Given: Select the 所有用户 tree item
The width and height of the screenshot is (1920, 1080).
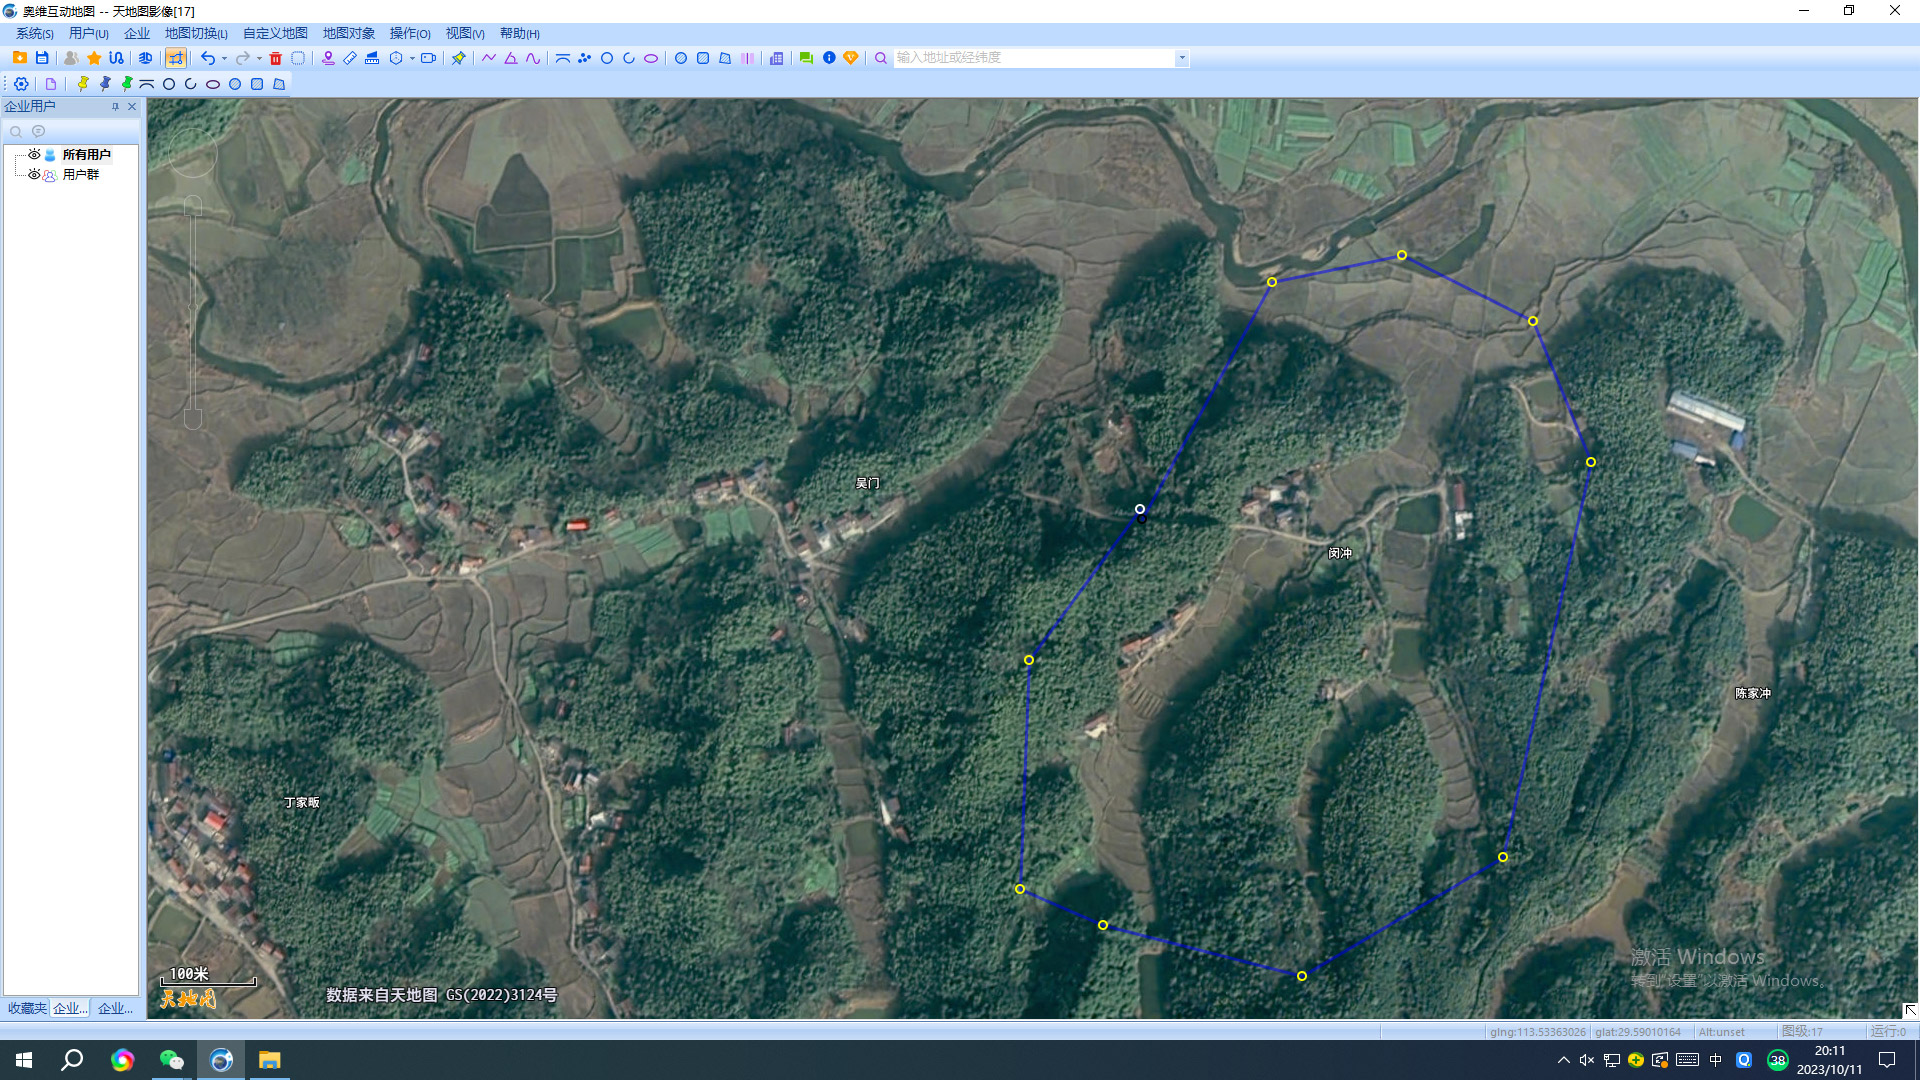Looking at the screenshot, I should 86,154.
